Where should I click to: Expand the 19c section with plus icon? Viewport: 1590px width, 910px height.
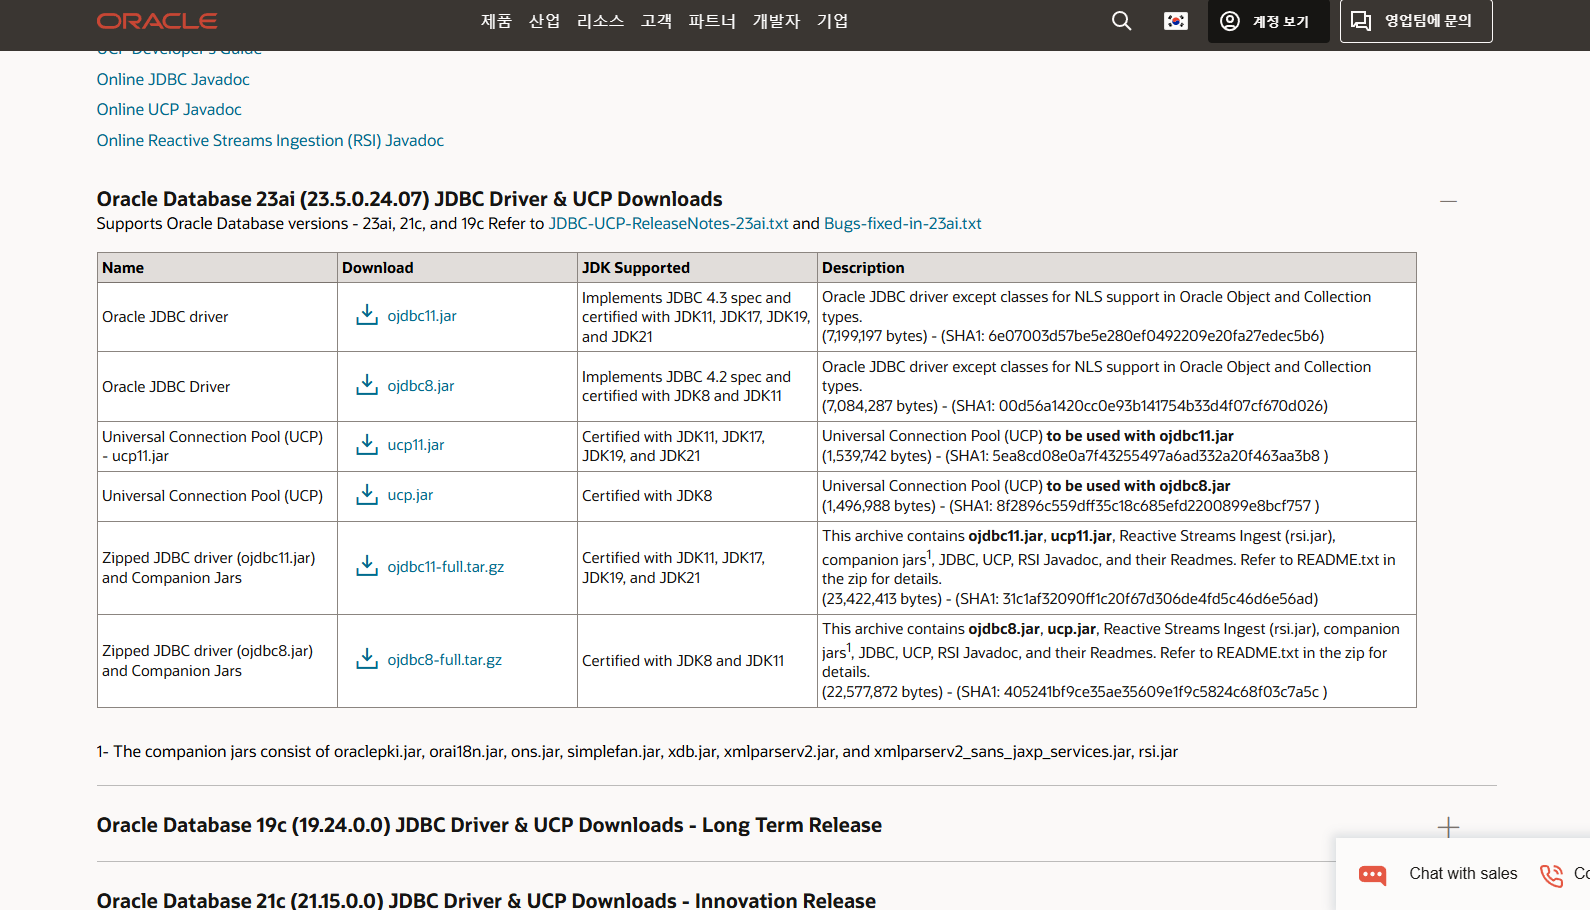[1448, 827]
